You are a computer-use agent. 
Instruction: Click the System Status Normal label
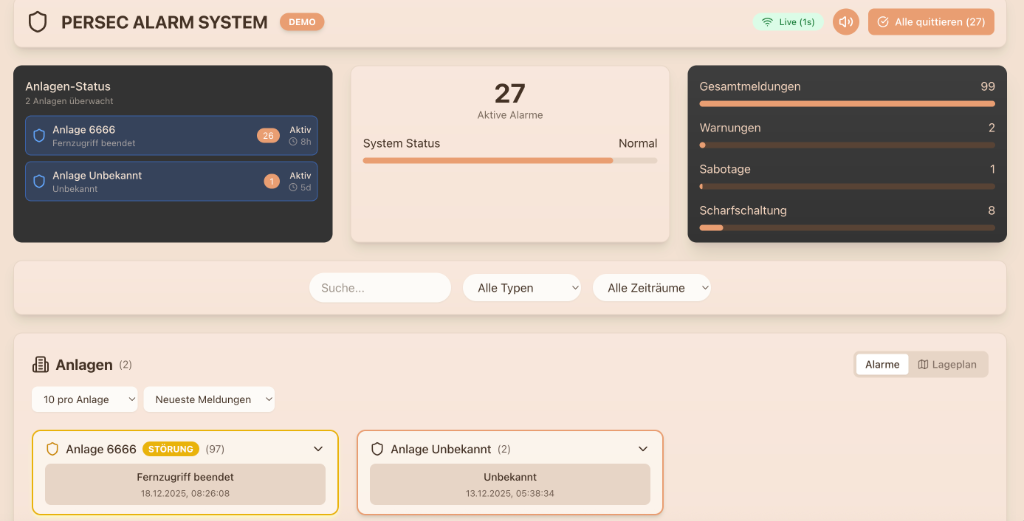coord(638,143)
